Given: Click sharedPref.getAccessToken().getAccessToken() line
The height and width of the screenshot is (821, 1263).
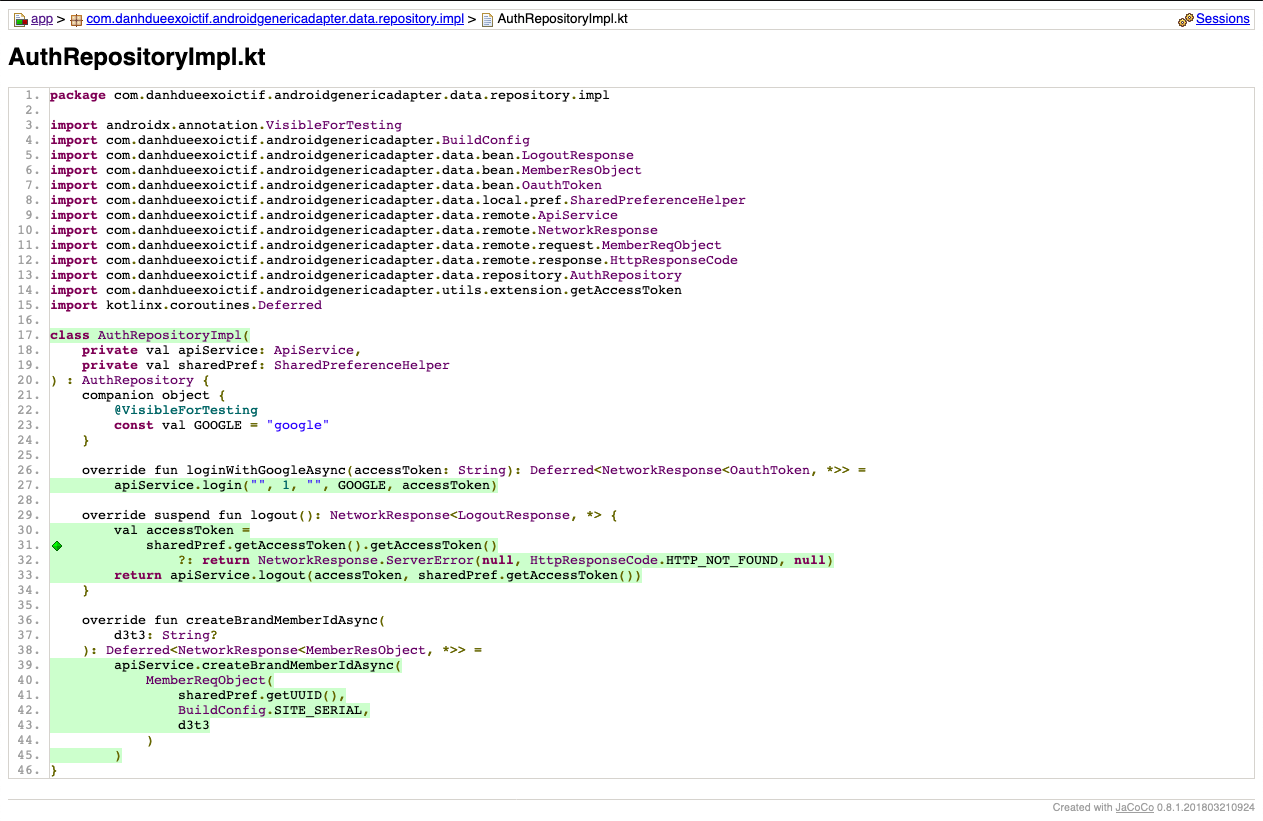Looking at the screenshot, I should [322, 546].
